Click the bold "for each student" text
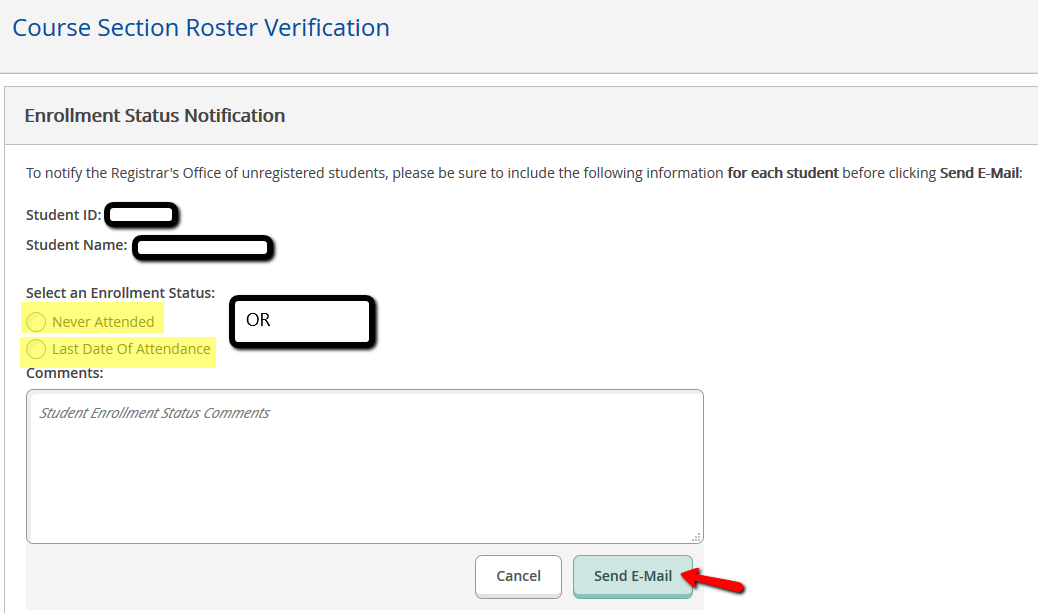The image size is (1038, 613). tap(782, 173)
